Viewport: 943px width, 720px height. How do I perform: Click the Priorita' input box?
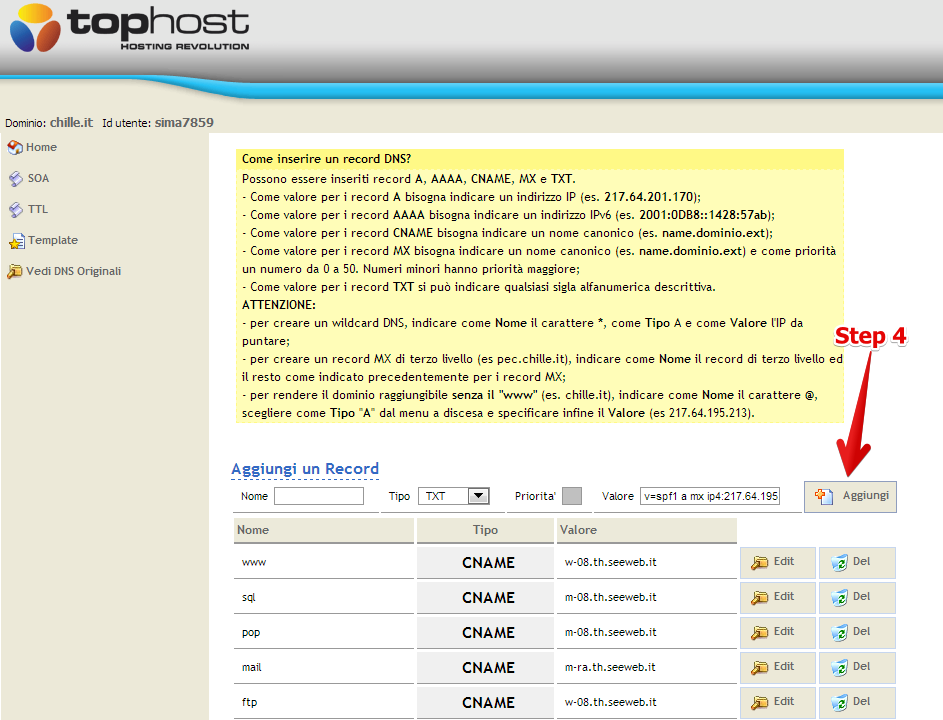[x=569, y=496]
